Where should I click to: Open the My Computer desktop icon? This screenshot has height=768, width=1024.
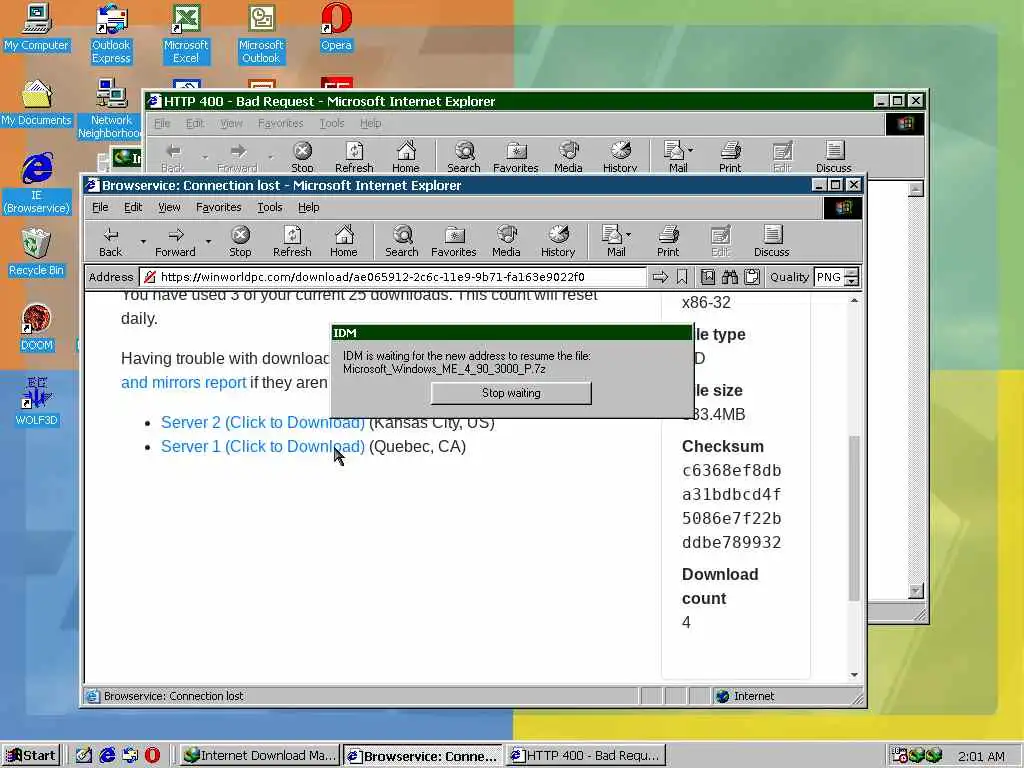coord(36,27)
